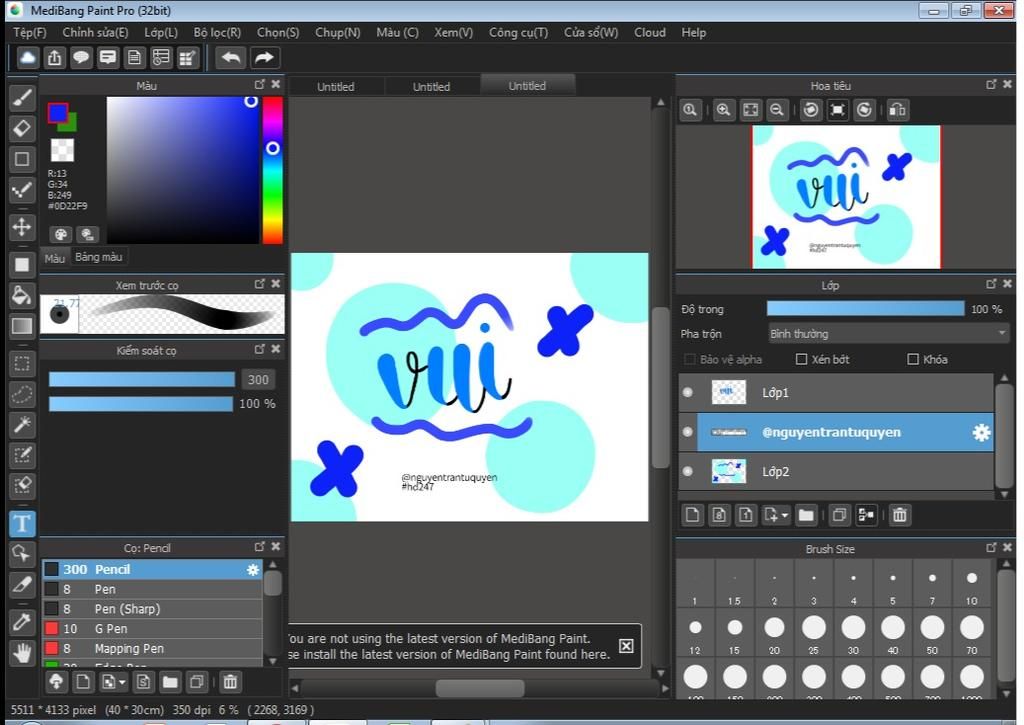Select the G Pen brush
Image resolution: width=1024 pixels, height=725 pixels.
[153, 629]
